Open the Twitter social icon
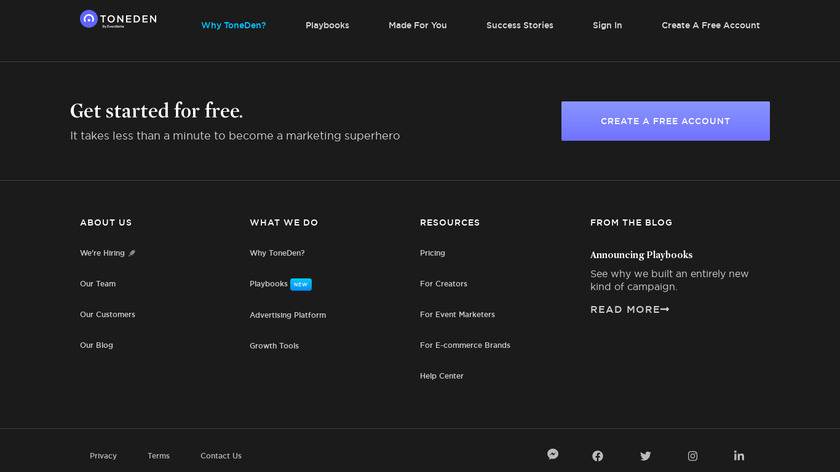The image size is (840, 472). point(646,456)
